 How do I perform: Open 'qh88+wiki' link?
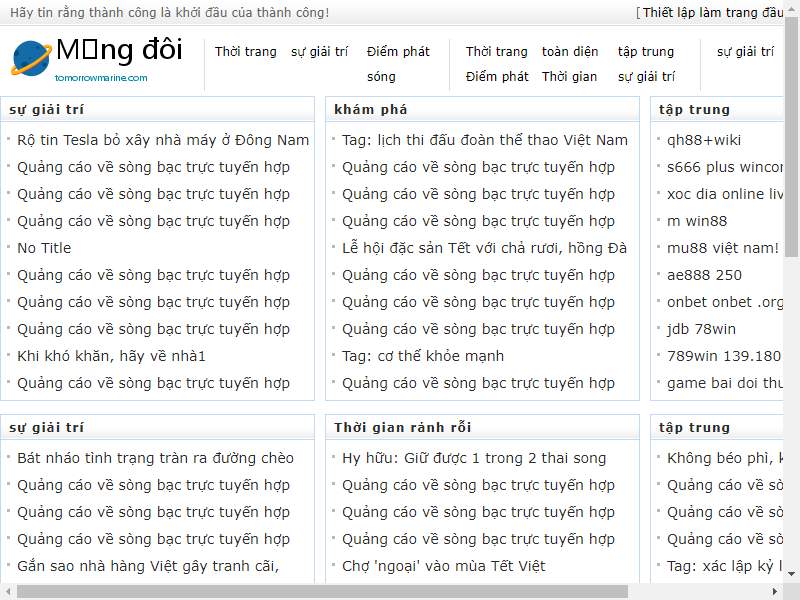coord(704,140)
